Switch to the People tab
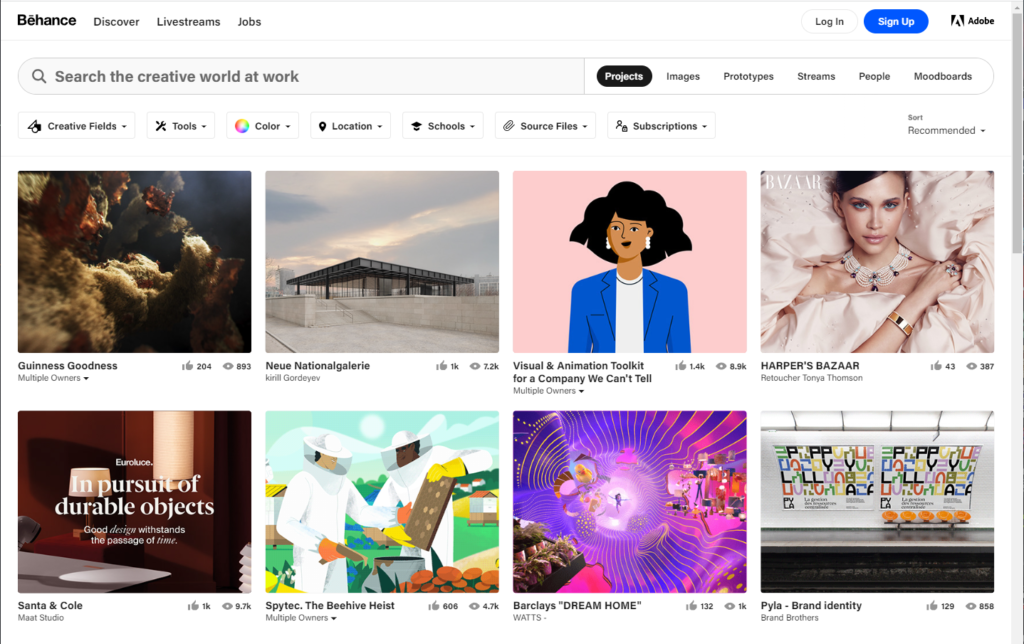The image size is (1024, 644). click(x=874, y=76)
